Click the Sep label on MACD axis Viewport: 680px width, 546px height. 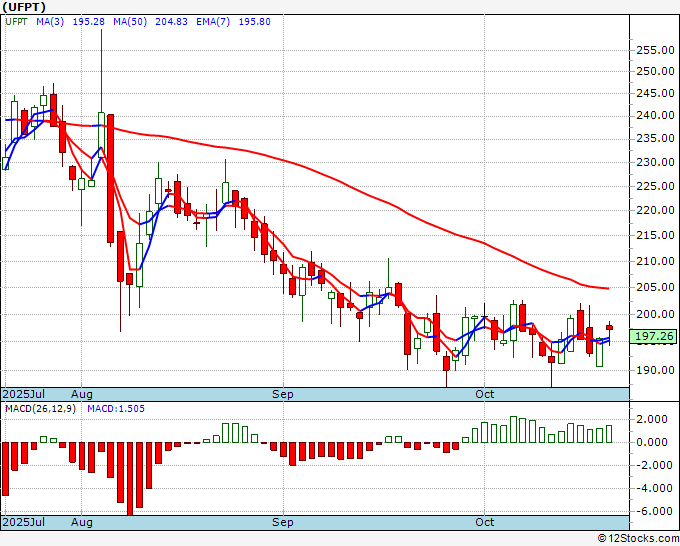[283, 522]
